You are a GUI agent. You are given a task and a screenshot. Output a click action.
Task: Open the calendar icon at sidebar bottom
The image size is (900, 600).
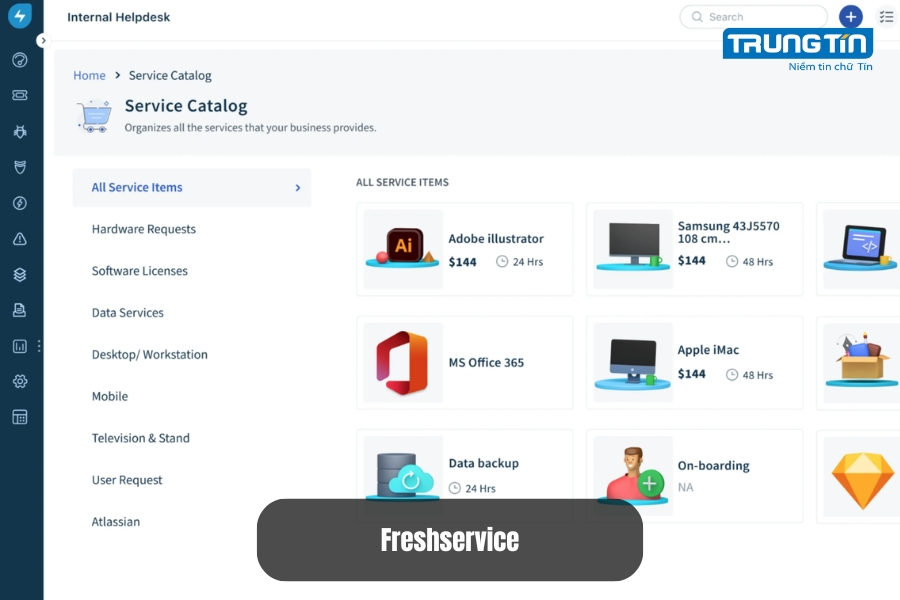19,417
